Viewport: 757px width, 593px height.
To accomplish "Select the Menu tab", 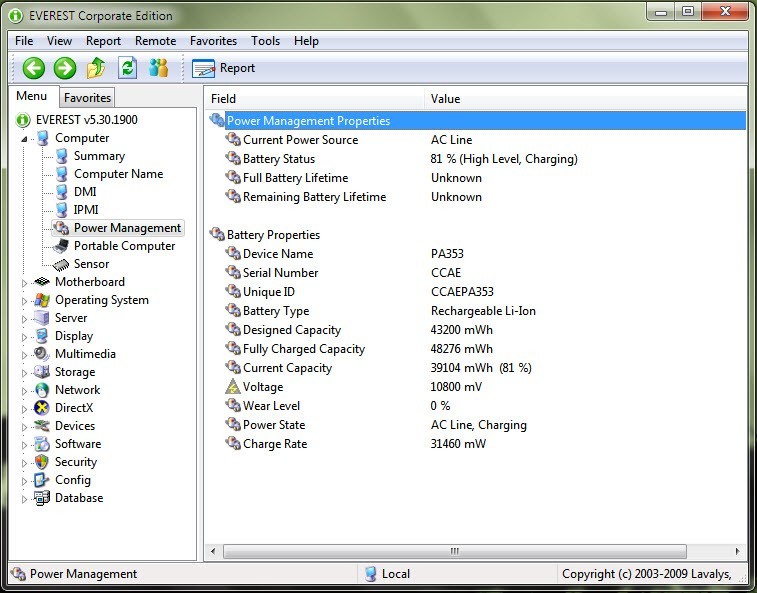I will (31, 96).
